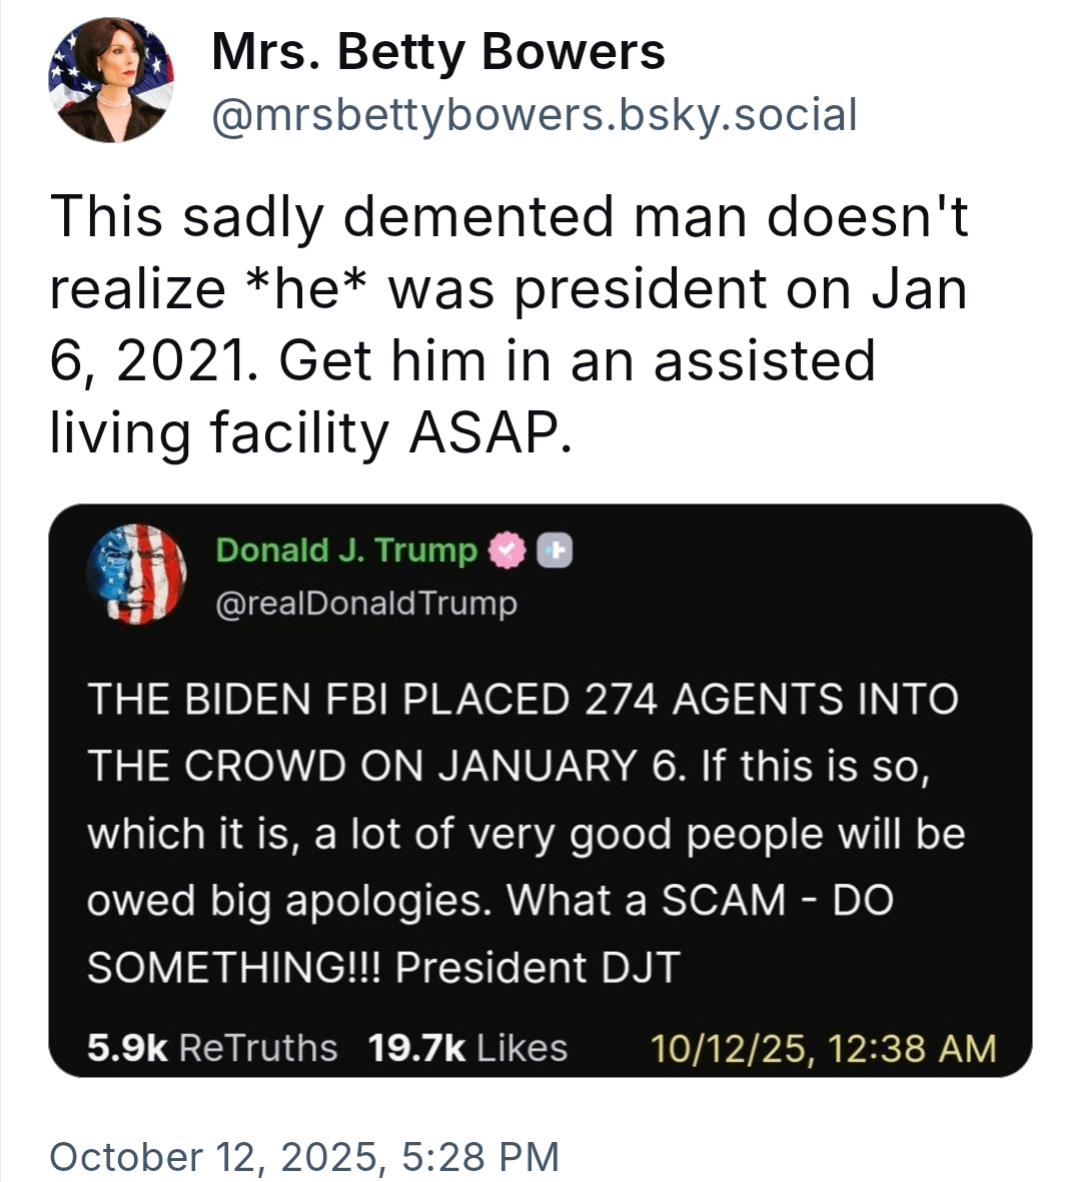This screenshot has width=1080, height=1182.
Task: Click Mrs. Betty Bowers profile avatar
Action: (x=111, y=80)
